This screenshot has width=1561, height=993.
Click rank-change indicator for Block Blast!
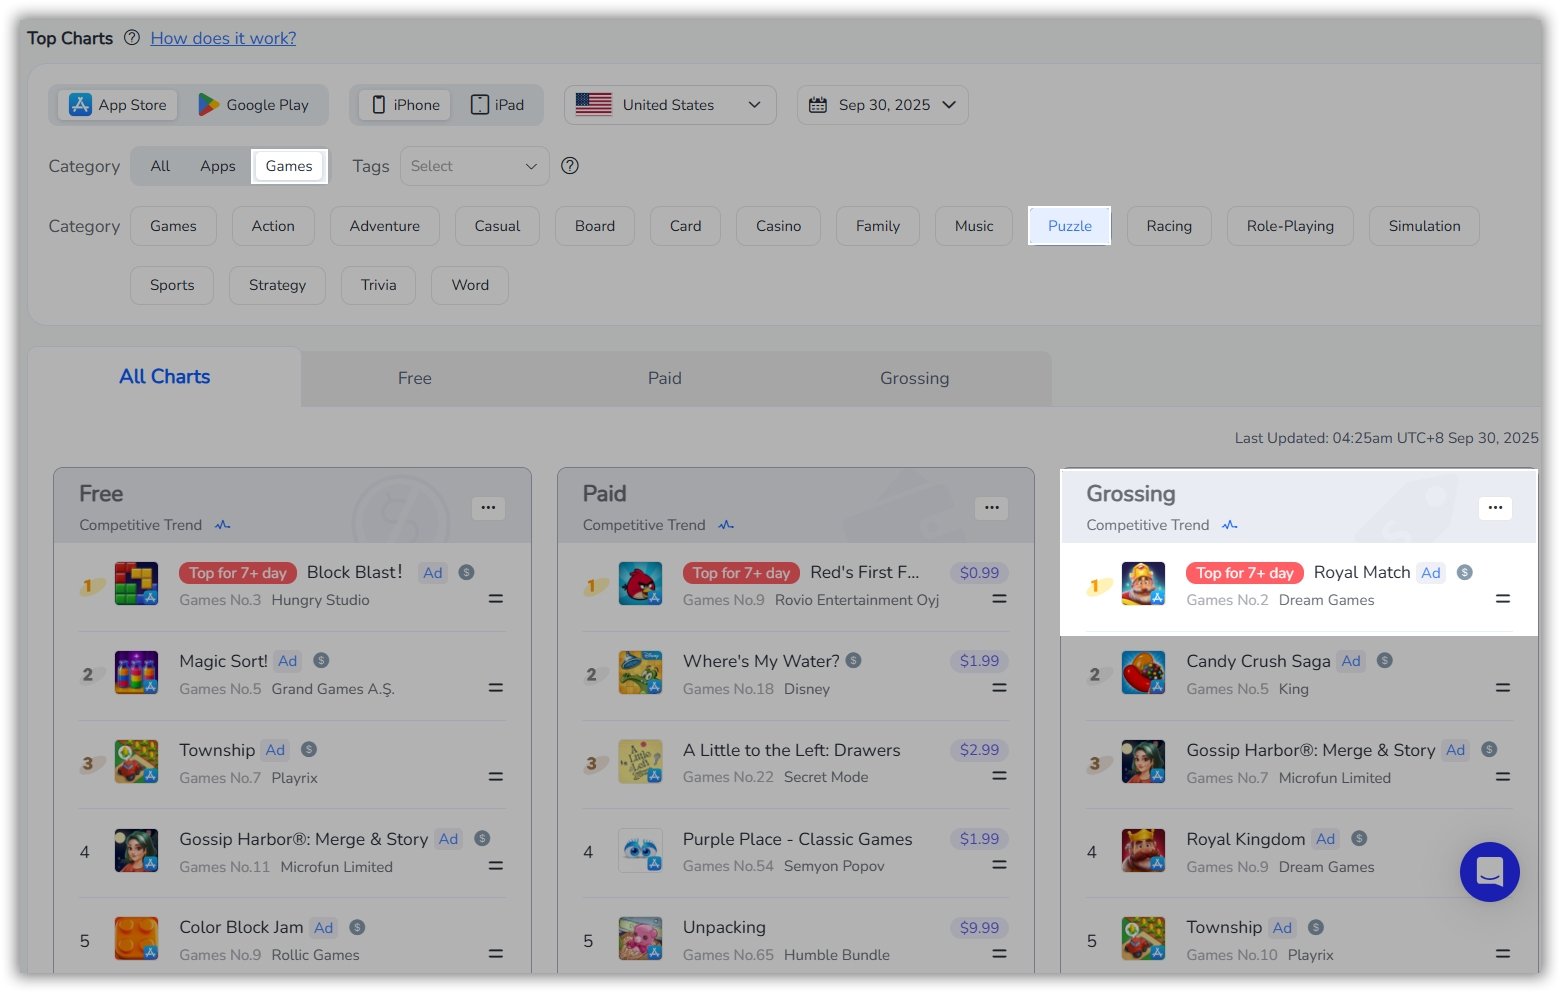[496, 599]
